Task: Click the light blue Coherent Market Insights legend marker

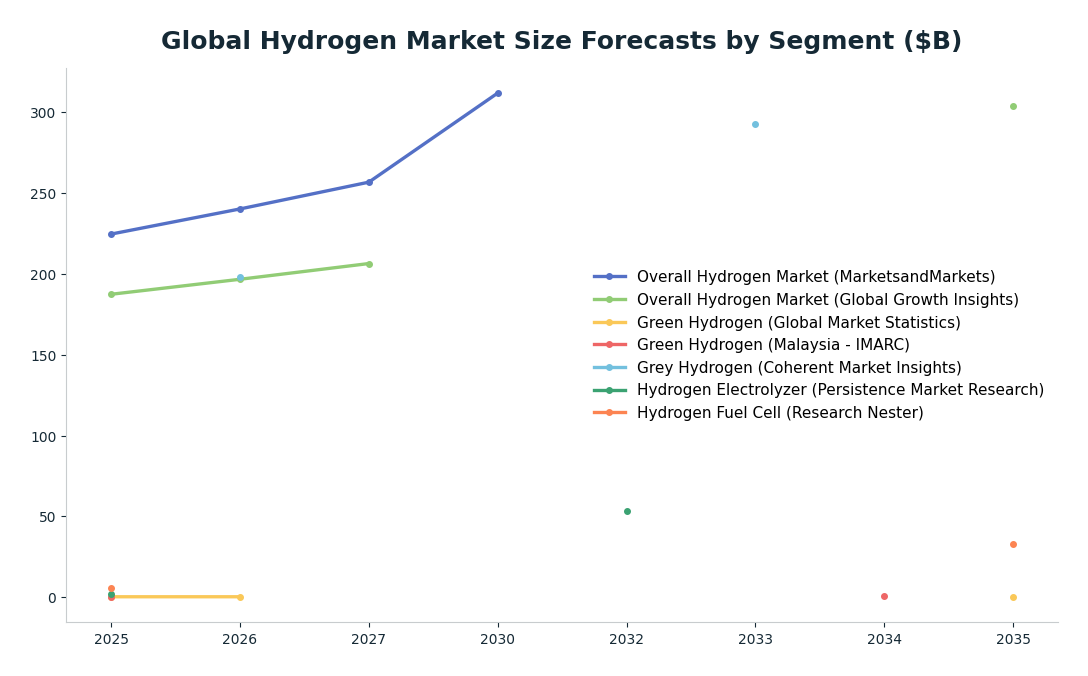Action: [x=610, y=368]
